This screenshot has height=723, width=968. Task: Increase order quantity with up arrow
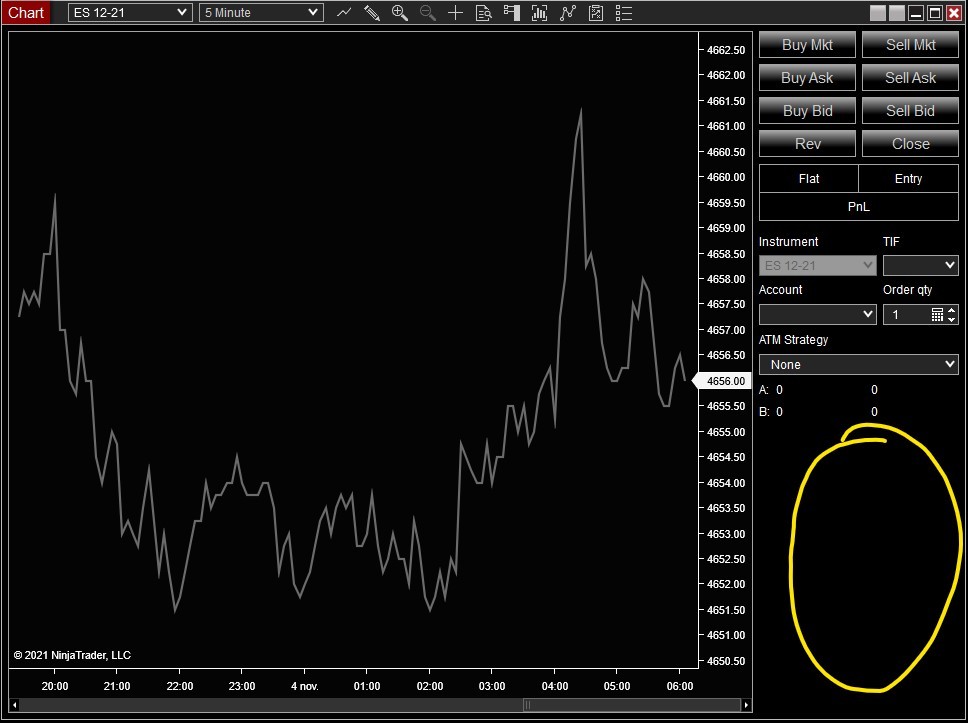pyautogui.click(x=952, y=310)
